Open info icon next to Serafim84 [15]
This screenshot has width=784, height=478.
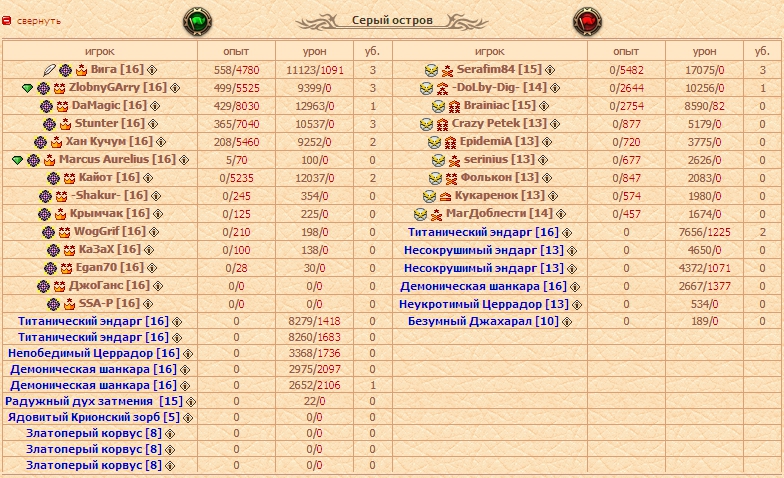550,70
